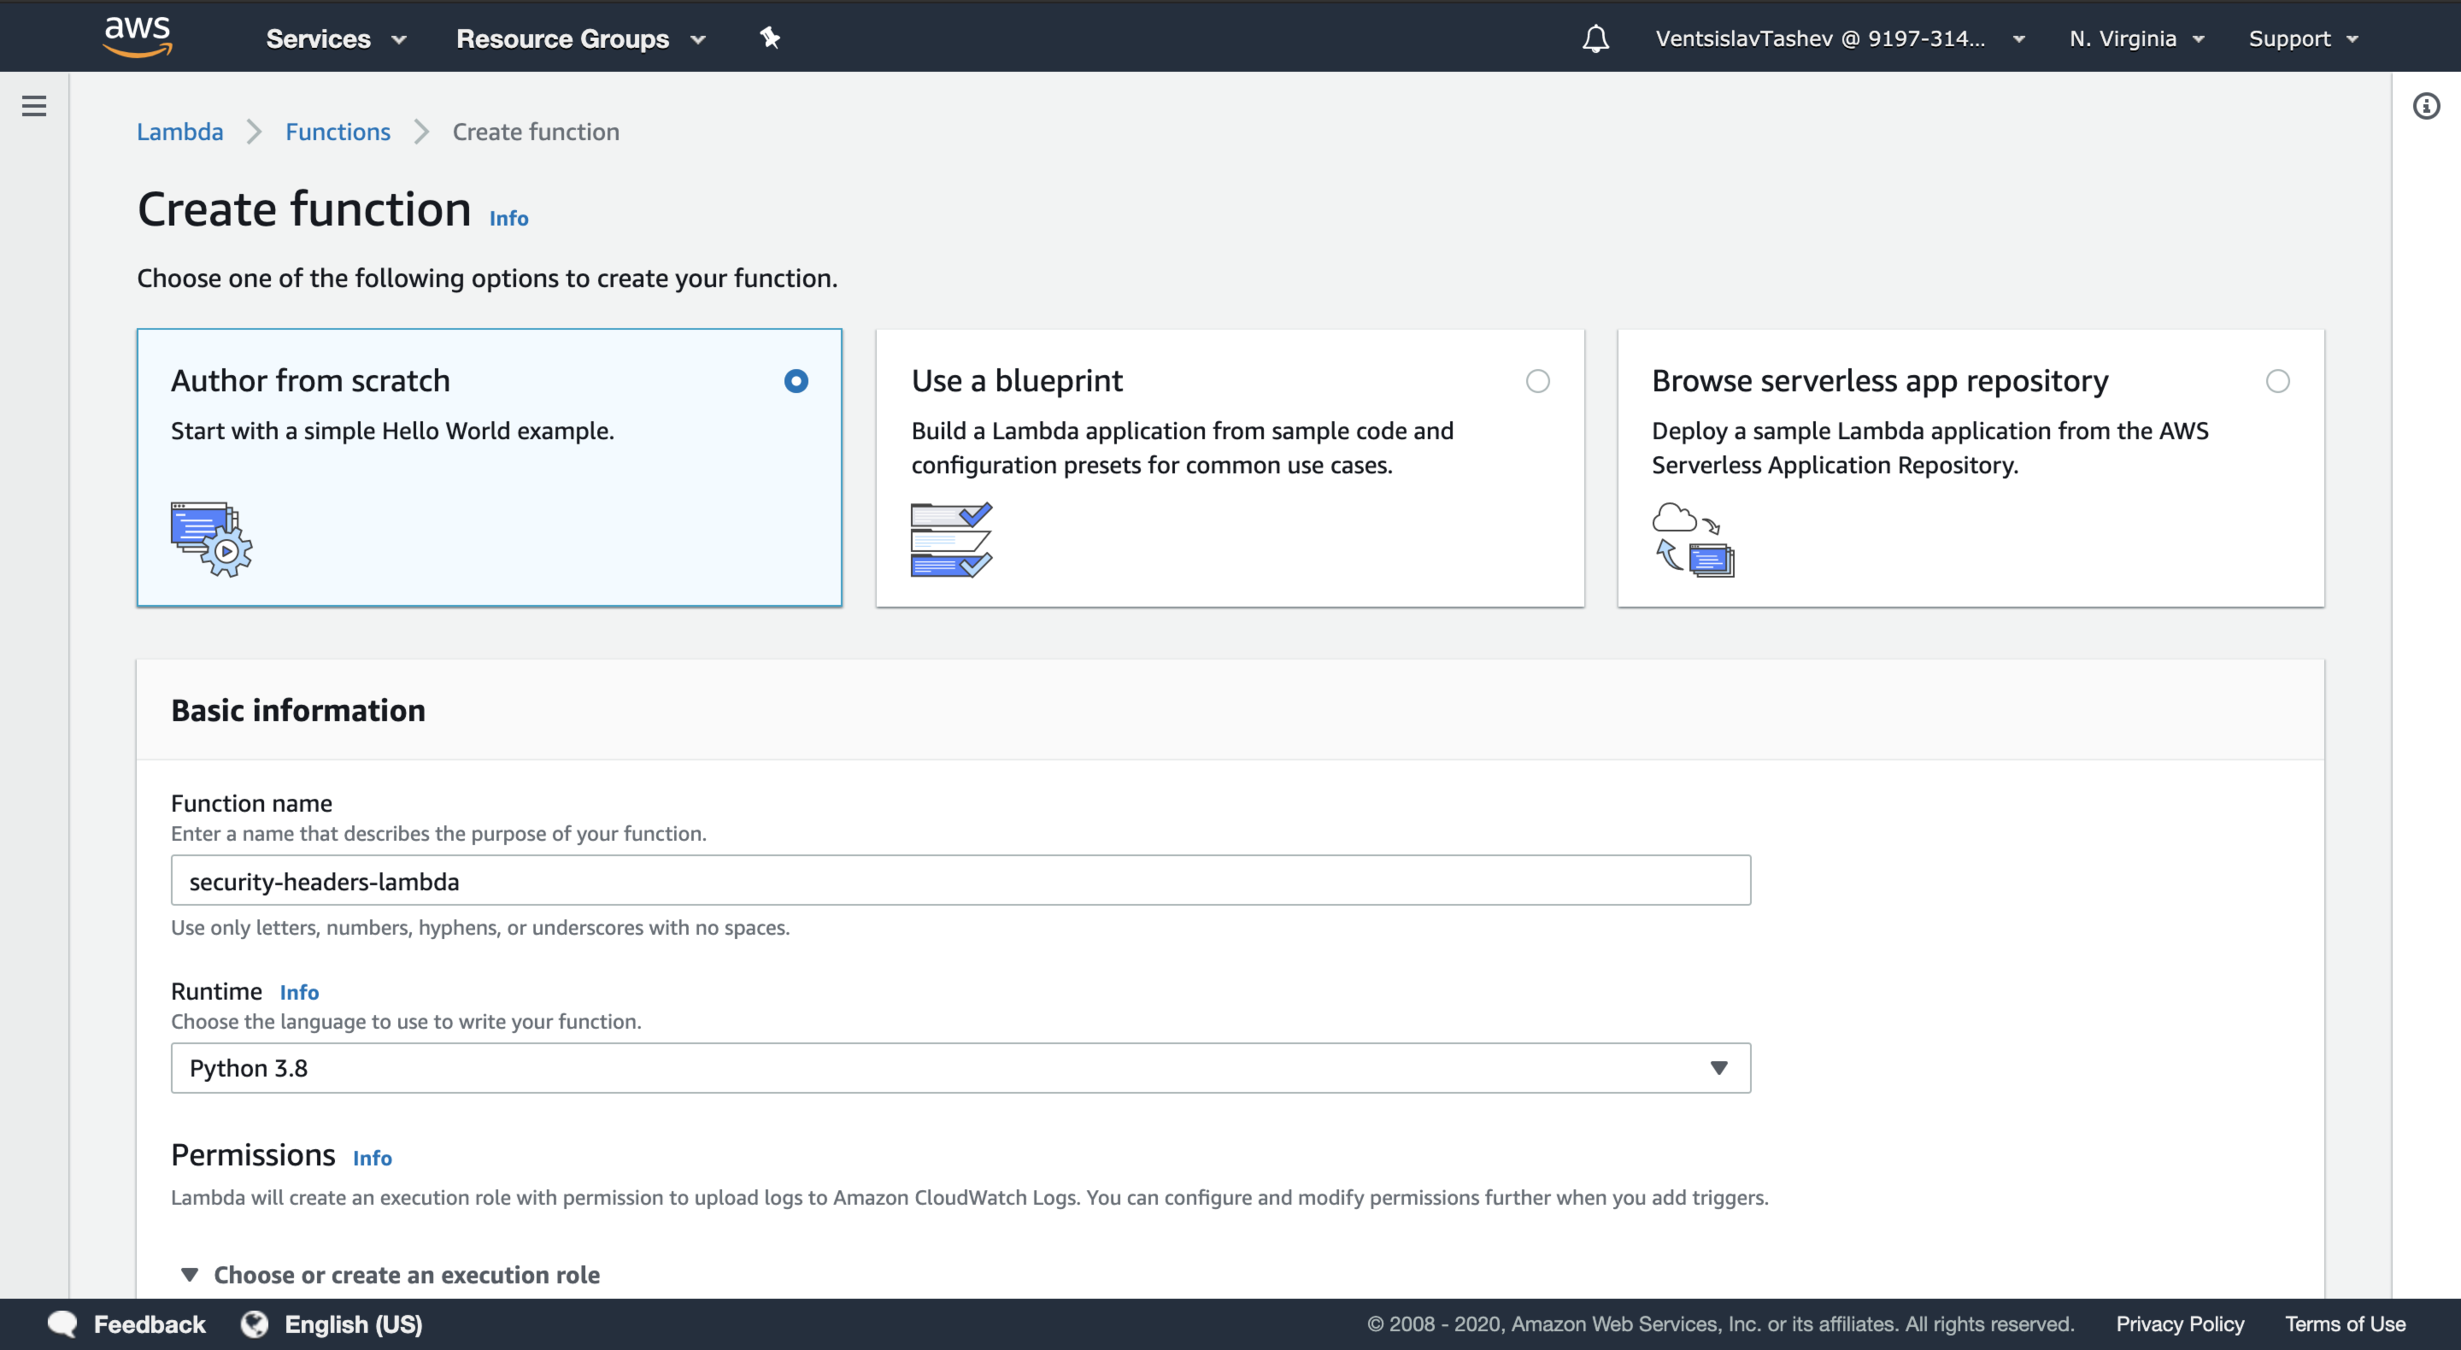Open the N. Virginia region dropdown
The image size is (2461, 1350).
tap(2136, 39)
